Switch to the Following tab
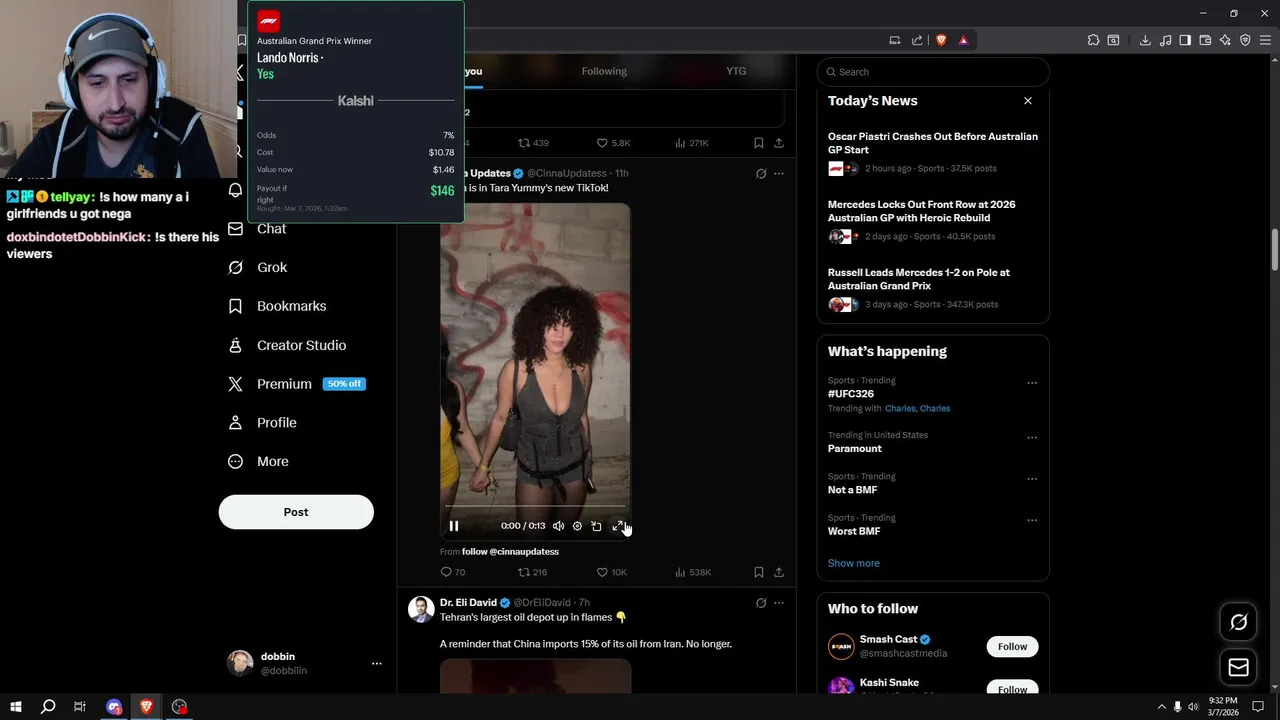 pos(604,71)
